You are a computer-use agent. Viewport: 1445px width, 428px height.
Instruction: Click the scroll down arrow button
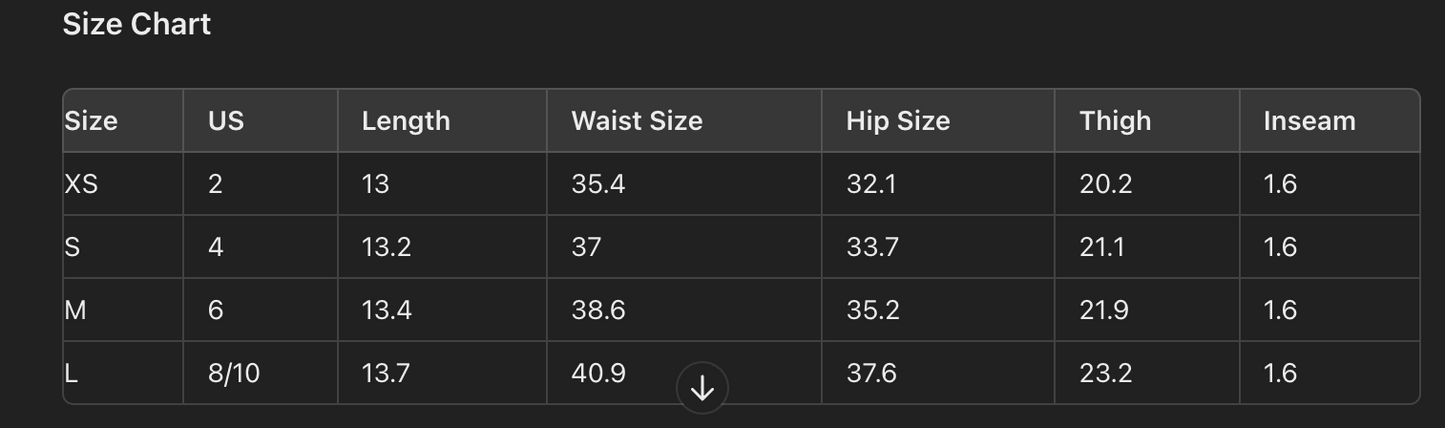pos(702,388)
